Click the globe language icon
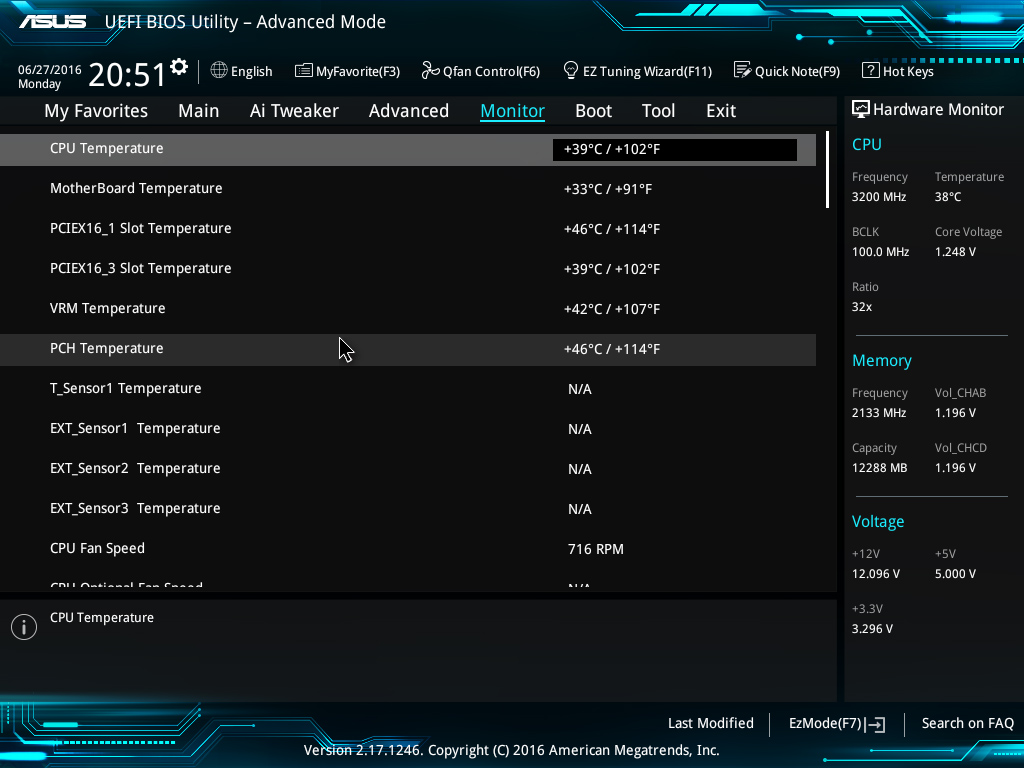Viewport: 1024px width, 768px height. tap(219, 71)
